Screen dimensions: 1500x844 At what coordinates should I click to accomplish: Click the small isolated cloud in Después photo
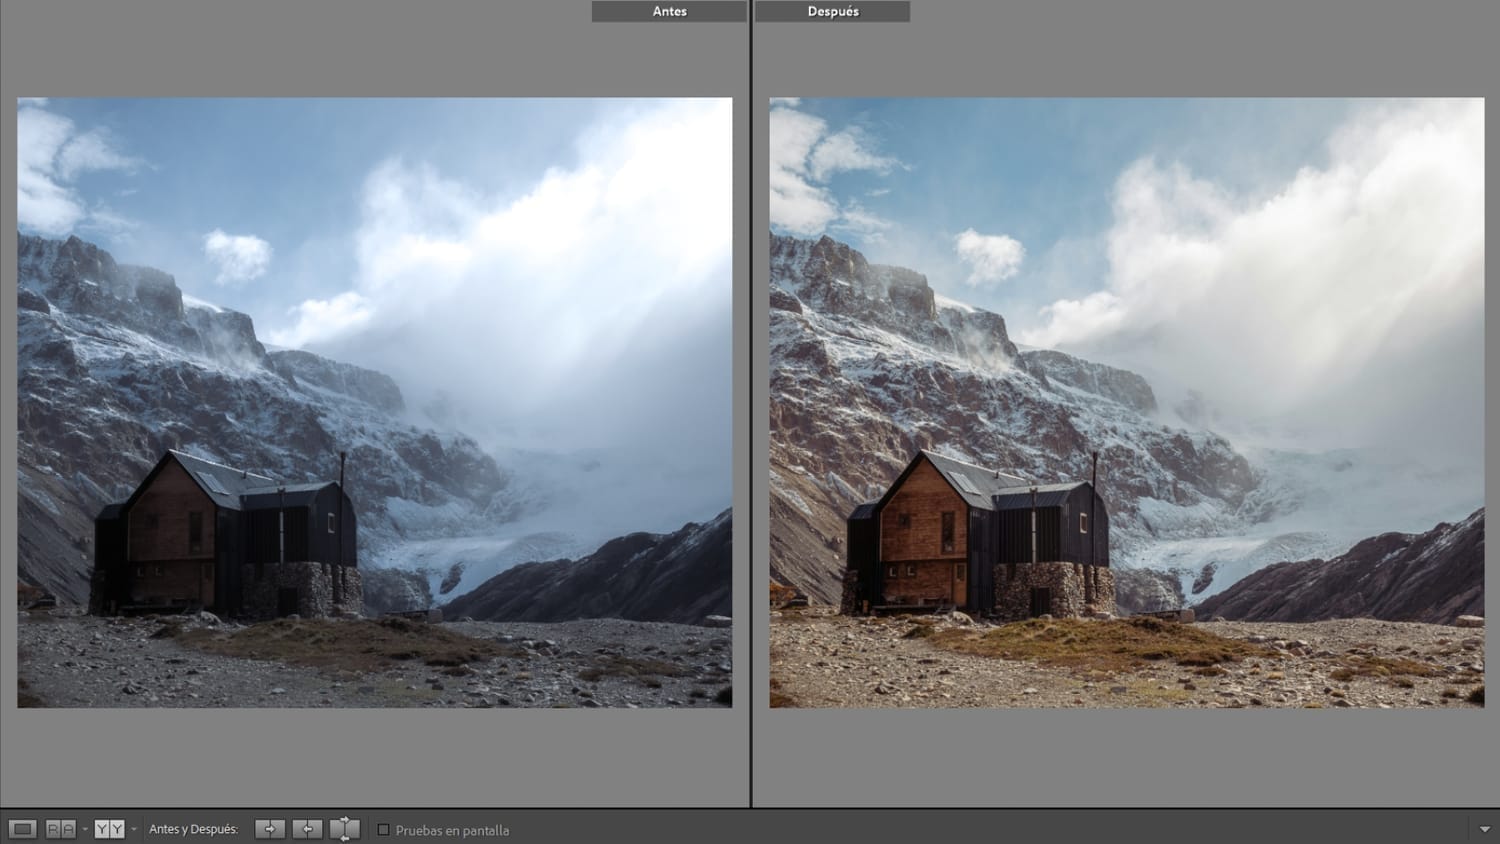point(989,255)
